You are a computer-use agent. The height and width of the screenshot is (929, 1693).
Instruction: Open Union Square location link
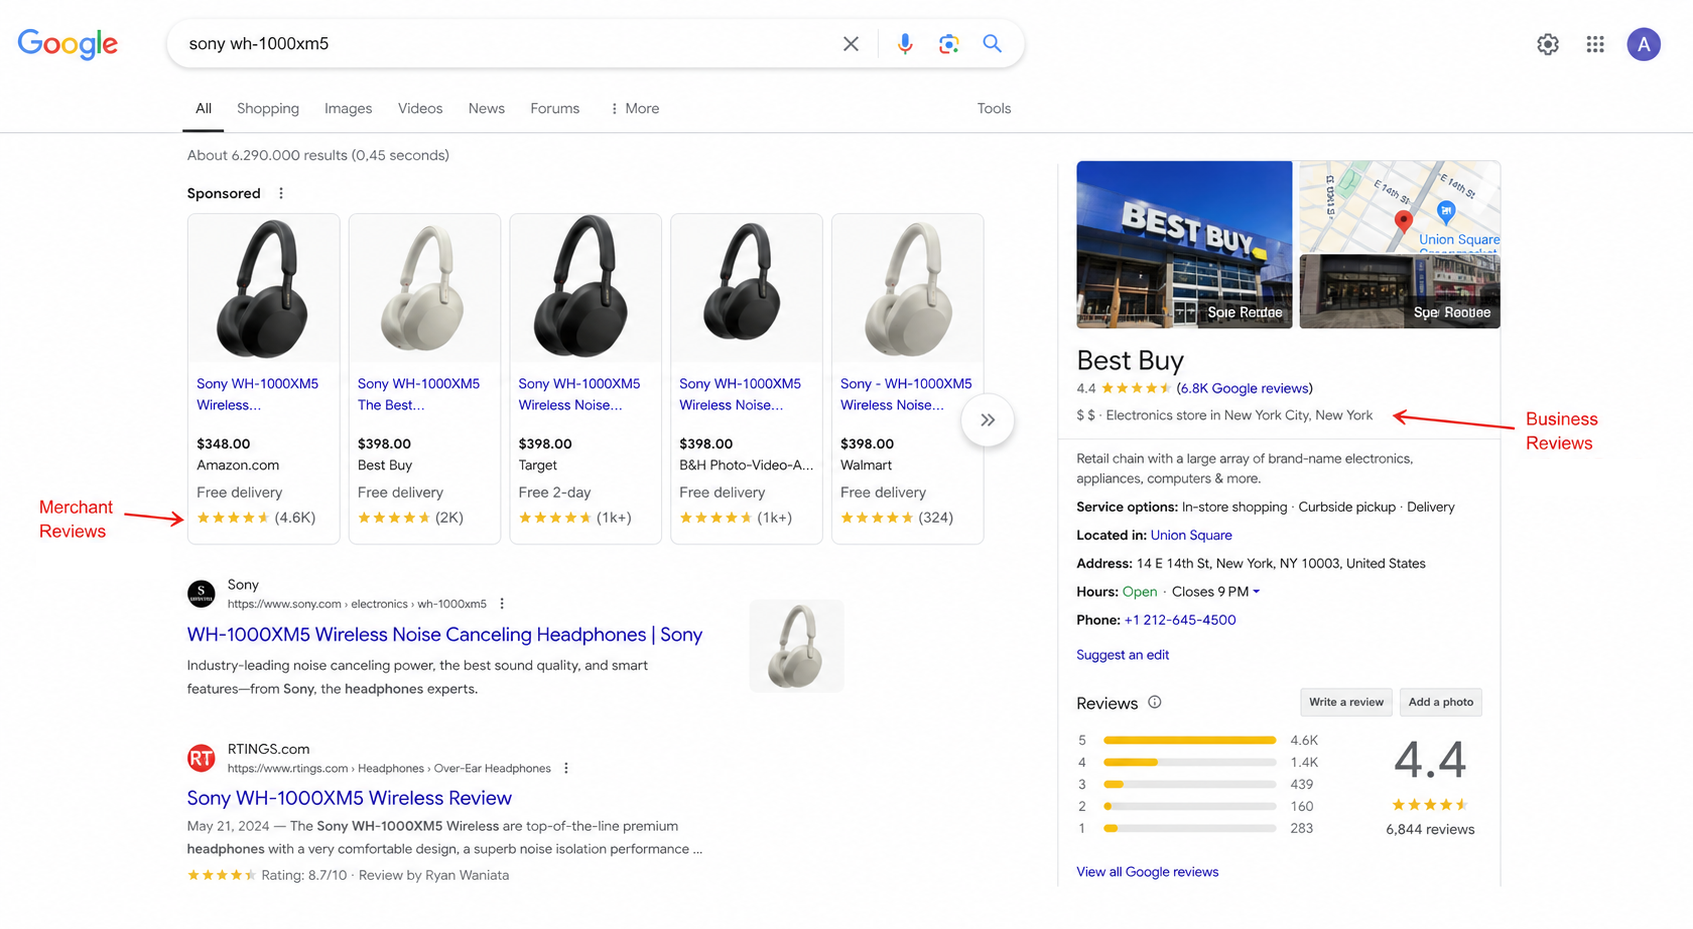point(1191,535)
